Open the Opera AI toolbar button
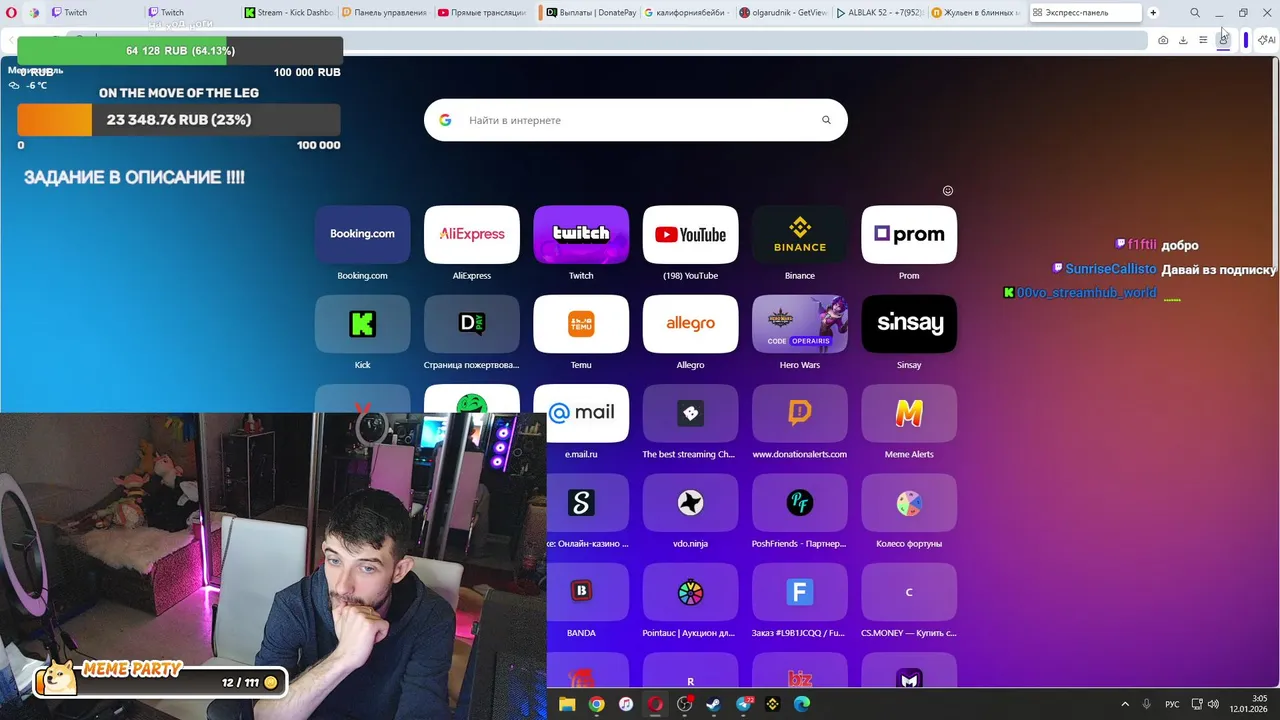Viewport: 1280px width, 720px height. [x=1267, y=40]
